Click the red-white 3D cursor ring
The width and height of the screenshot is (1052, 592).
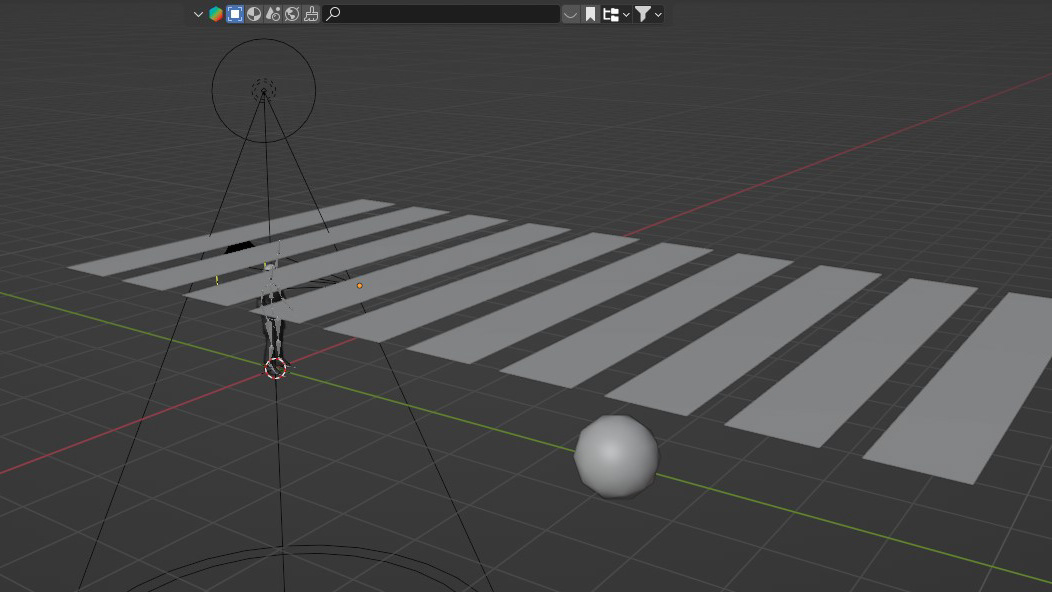pos(276,368)
